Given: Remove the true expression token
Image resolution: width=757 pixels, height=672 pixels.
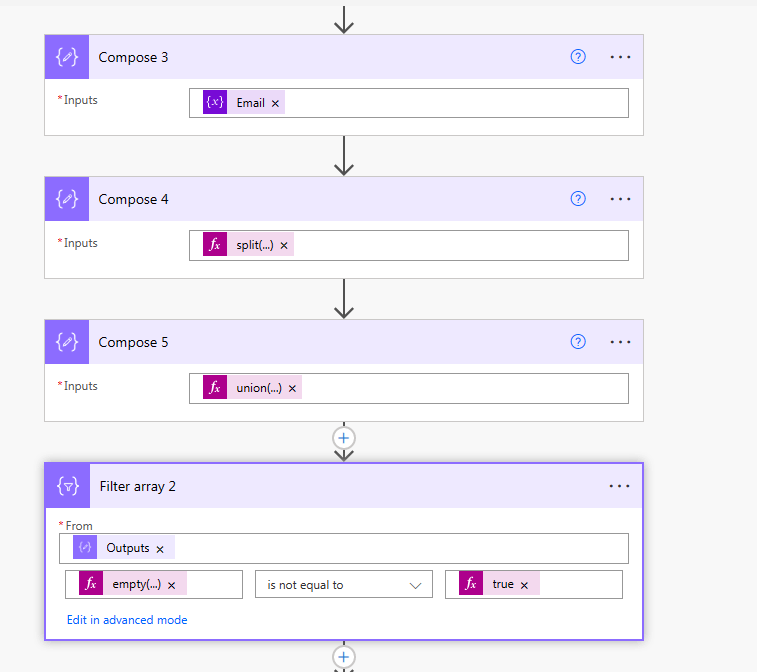Looking at the screenshot, I should click(524, 585).
